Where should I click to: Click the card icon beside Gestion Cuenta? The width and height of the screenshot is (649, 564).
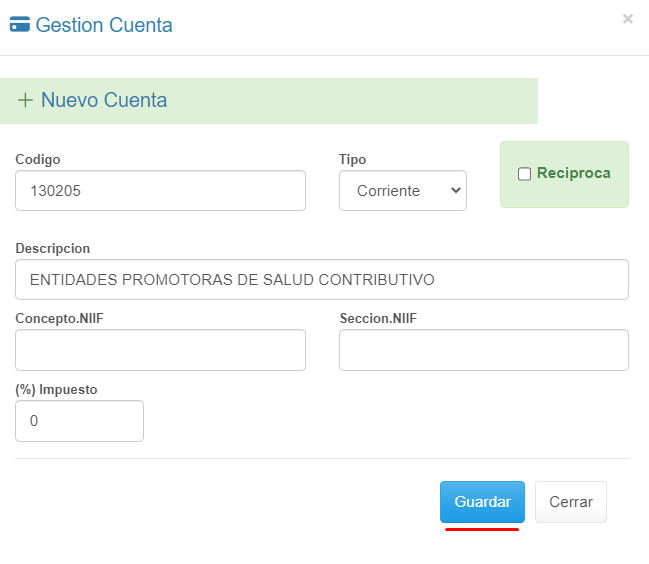(x=19, y=25)
